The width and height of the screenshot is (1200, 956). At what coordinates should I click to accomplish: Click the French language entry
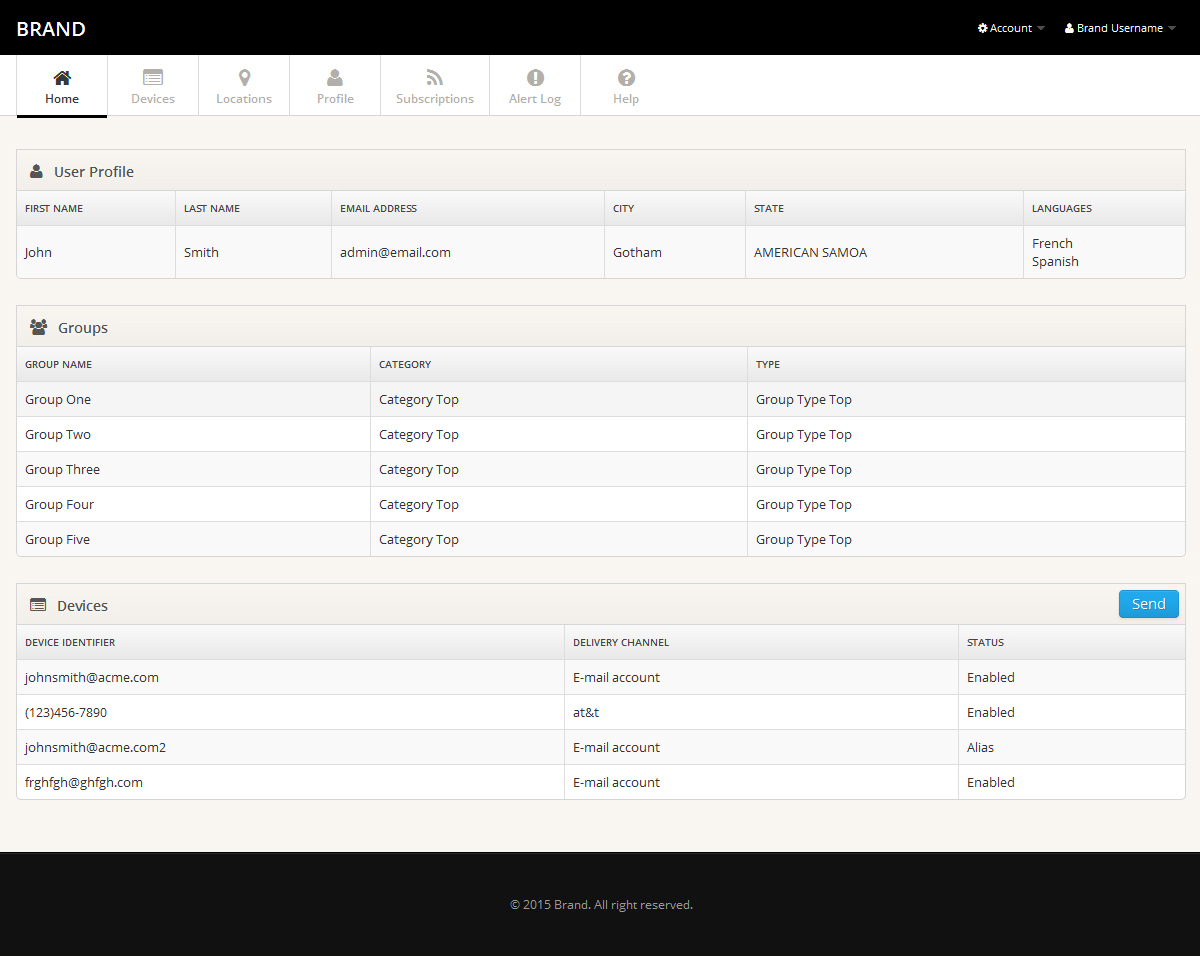[x=1052, y=243]
